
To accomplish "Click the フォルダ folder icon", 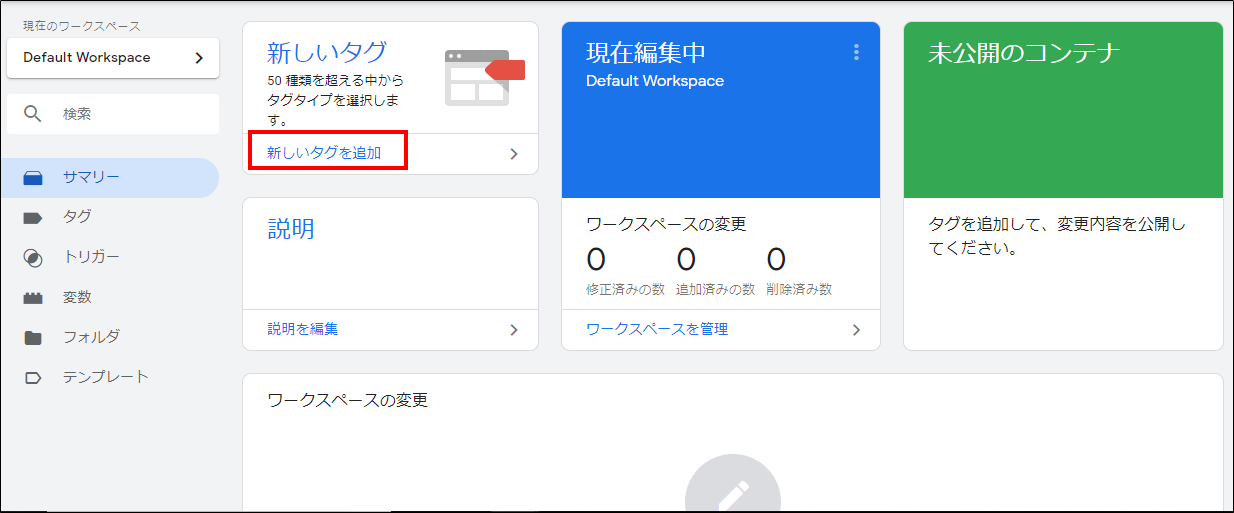I will [33, 338].
